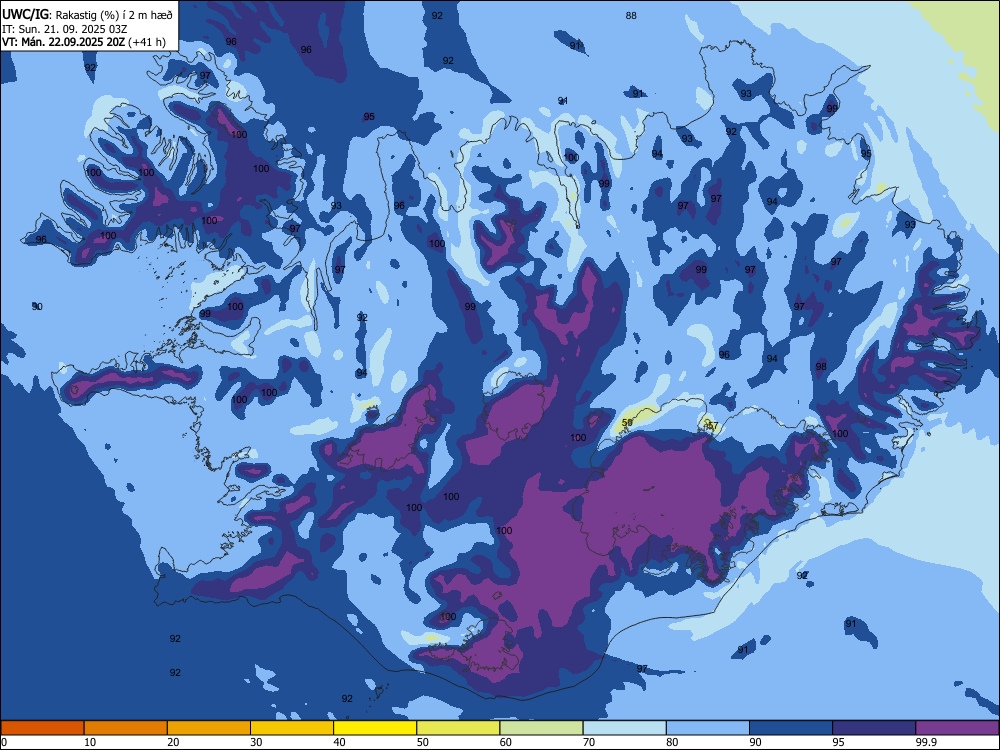Select the yellow-green 50–60 legend swatch
1000x750 pixels.
(458, 728)
